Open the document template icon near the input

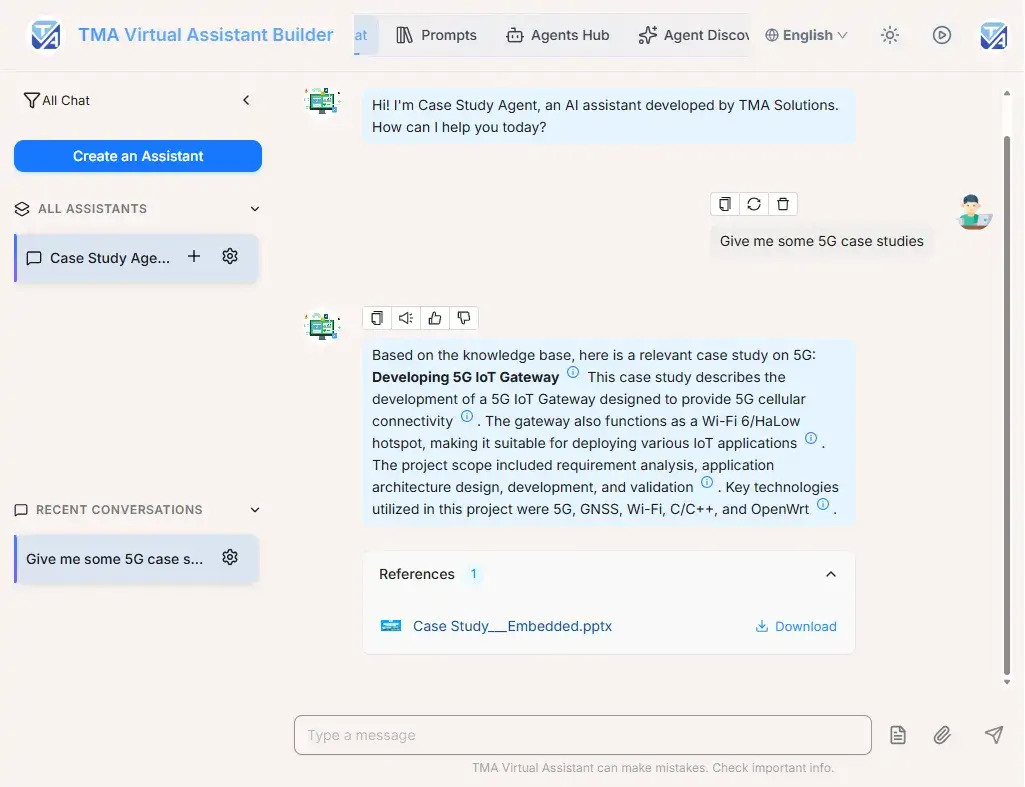[897, 734]
